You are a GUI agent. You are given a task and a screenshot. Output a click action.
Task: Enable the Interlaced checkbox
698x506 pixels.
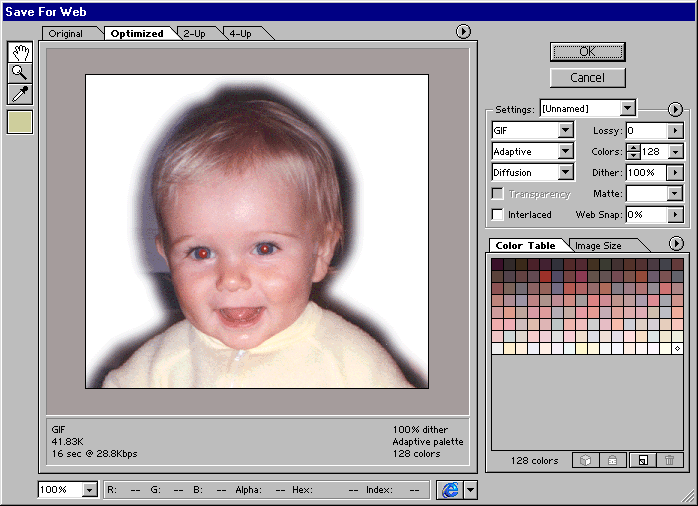498,215
